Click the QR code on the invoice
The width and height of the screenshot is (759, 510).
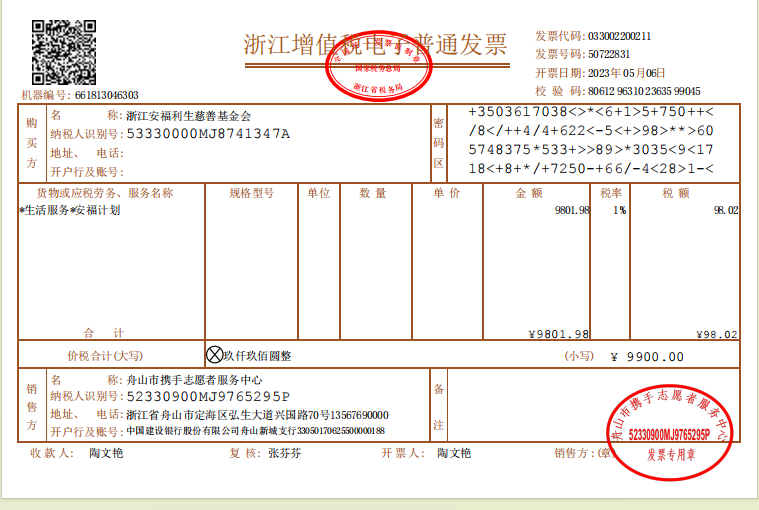pos(64,52)
